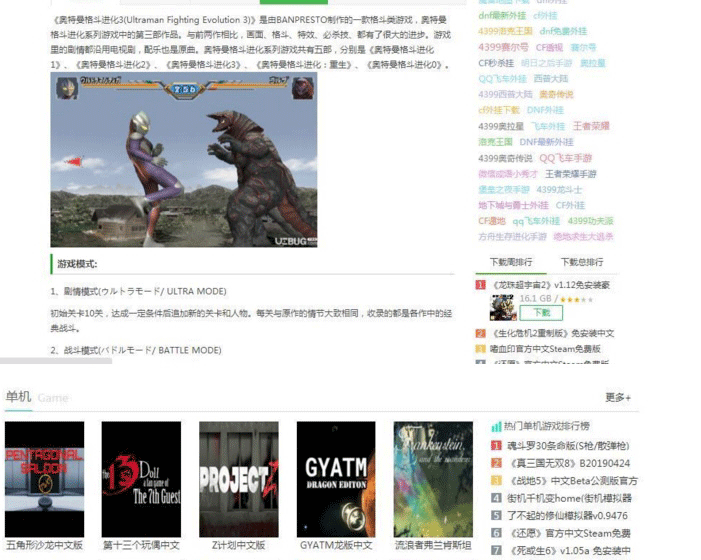Click the green 下载 button for 龙珠超宇宙2

(541, 312)
